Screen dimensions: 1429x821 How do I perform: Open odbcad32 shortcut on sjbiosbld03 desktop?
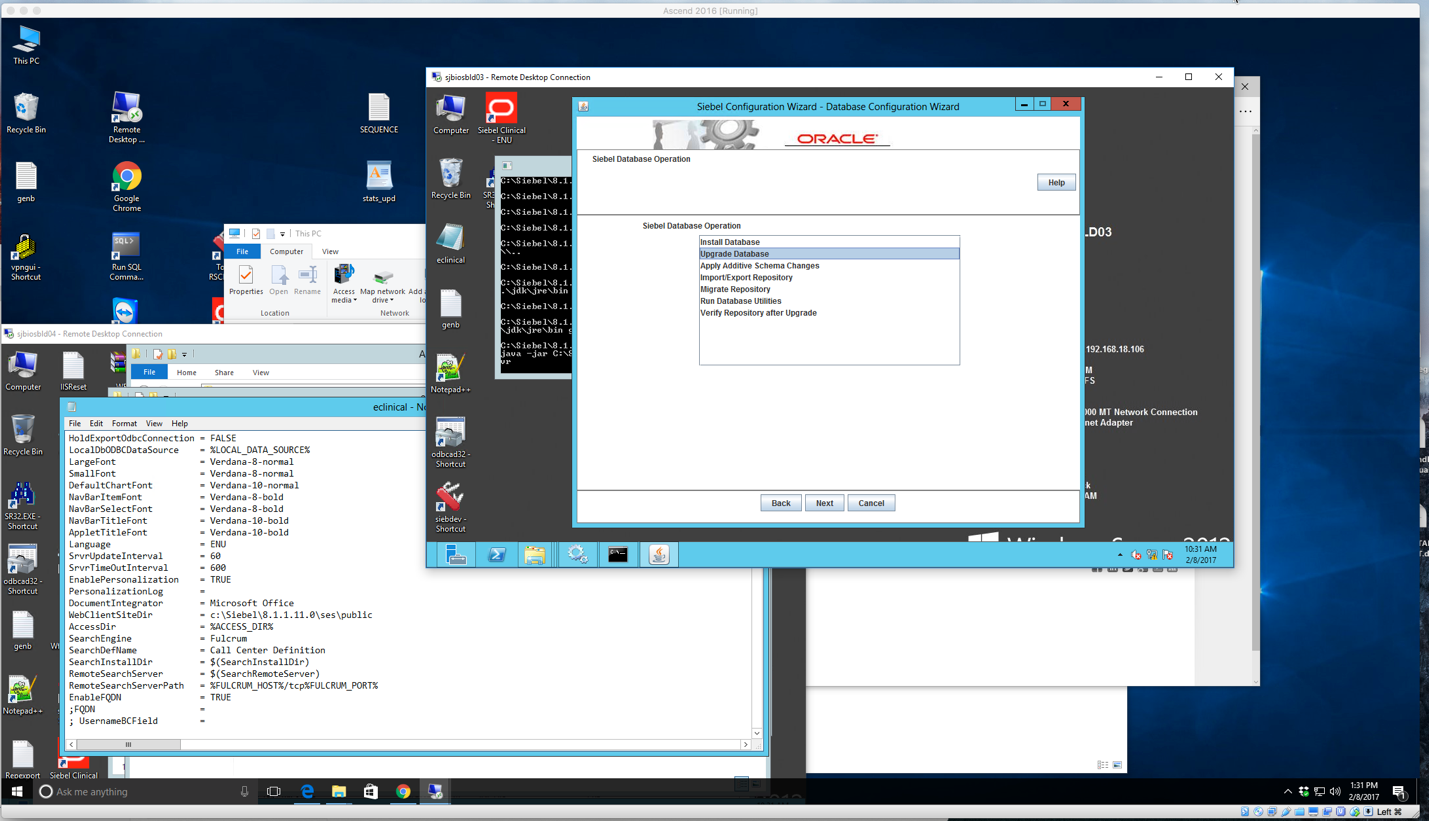[451, 443]
